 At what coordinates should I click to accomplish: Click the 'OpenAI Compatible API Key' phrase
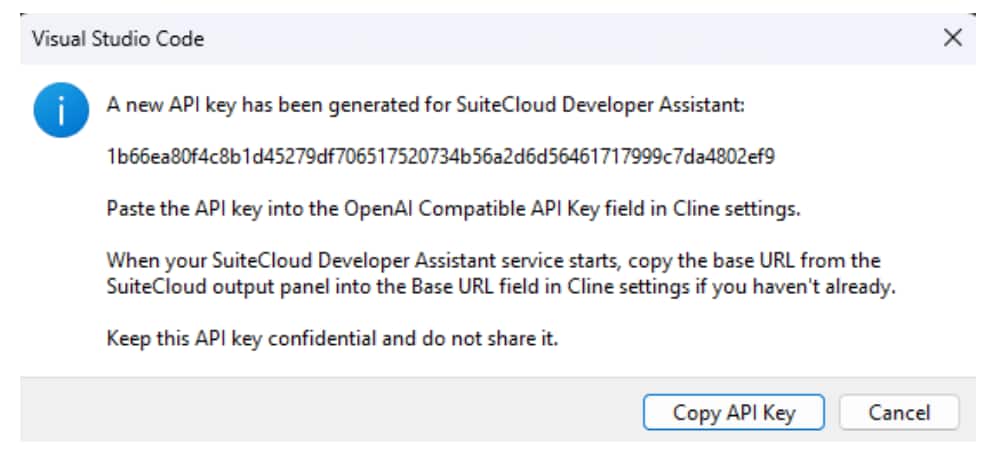[474, 210]
